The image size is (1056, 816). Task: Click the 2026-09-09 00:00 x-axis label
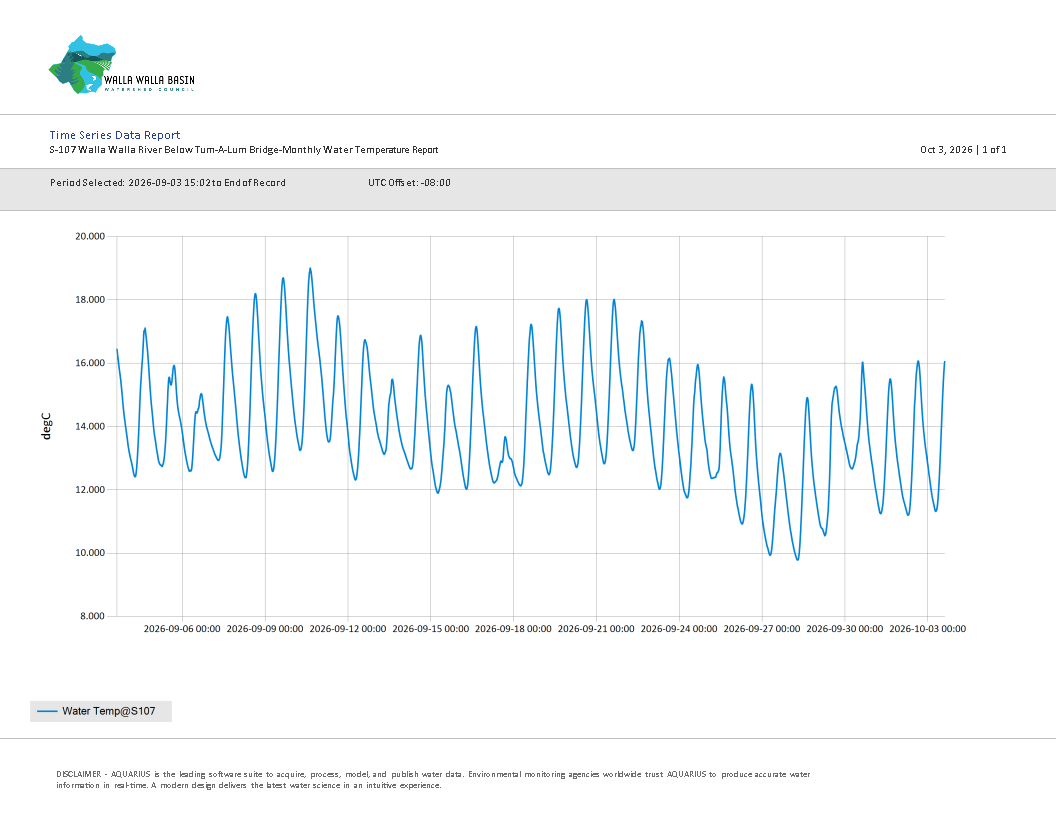point(265,629)
